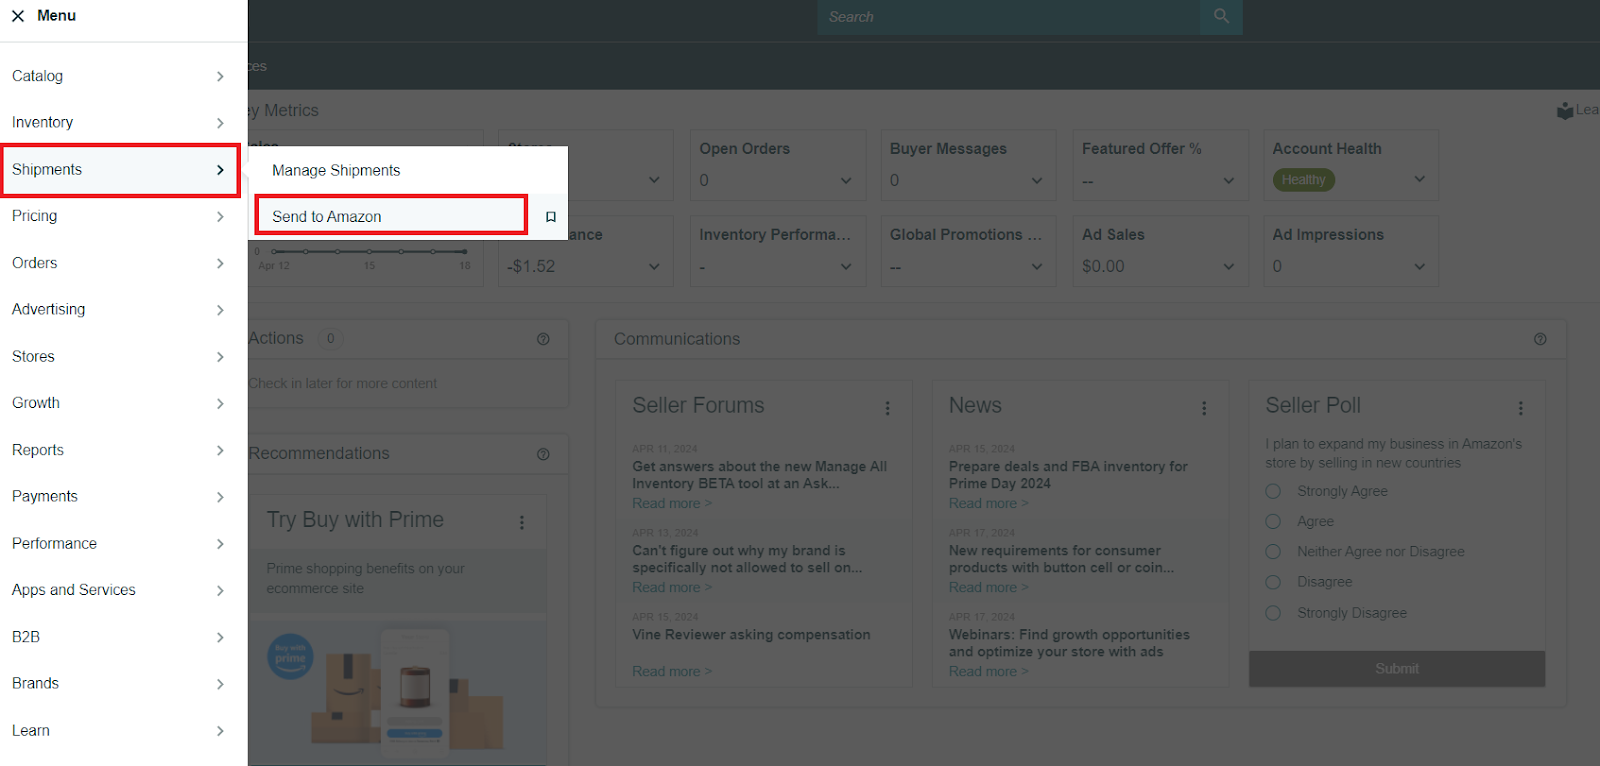
Task: Submit the Seller Poll answer
Action: pos(1397,669)
